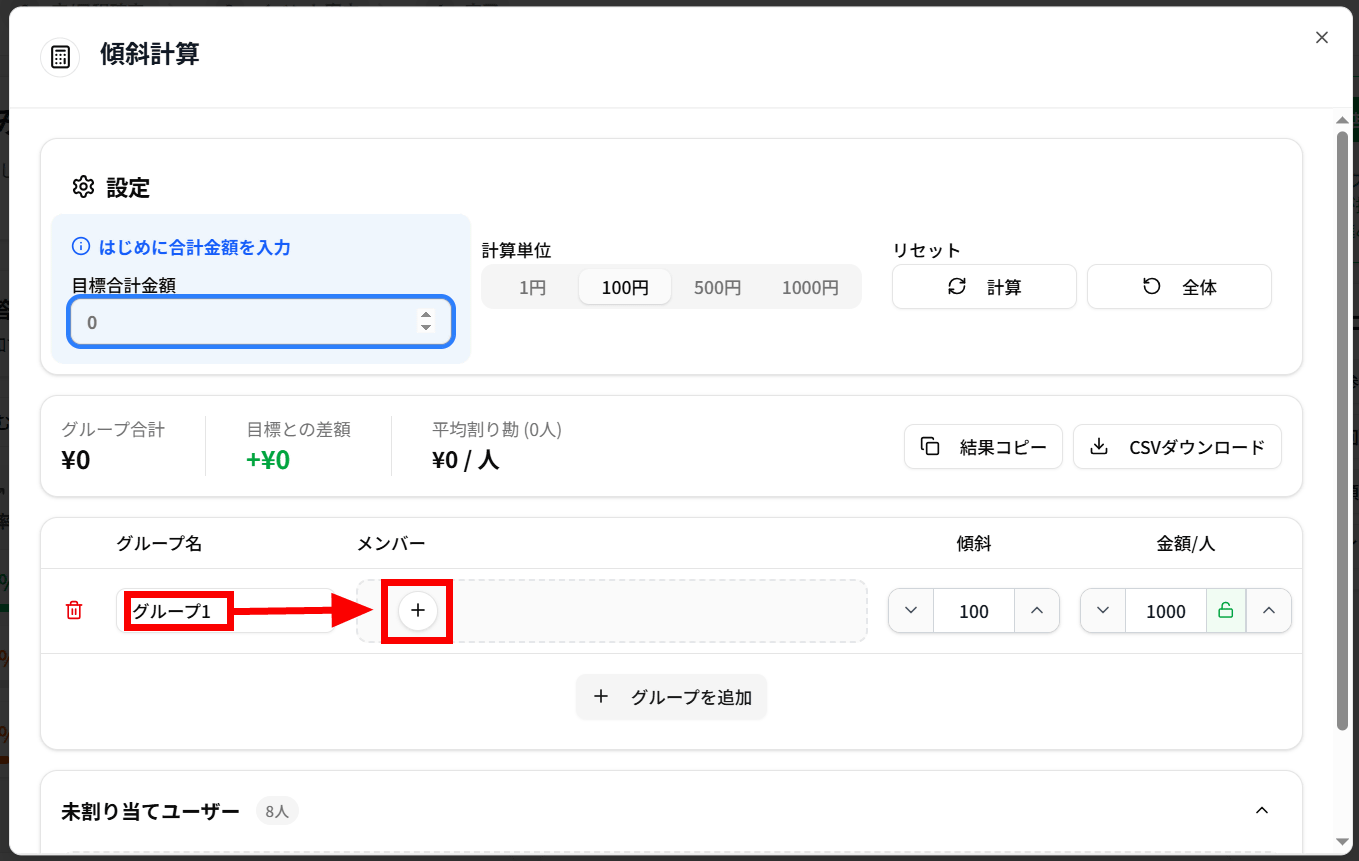1359x861 pixels.
Task: Select the 1円 calculation unit
Action: 532,288
